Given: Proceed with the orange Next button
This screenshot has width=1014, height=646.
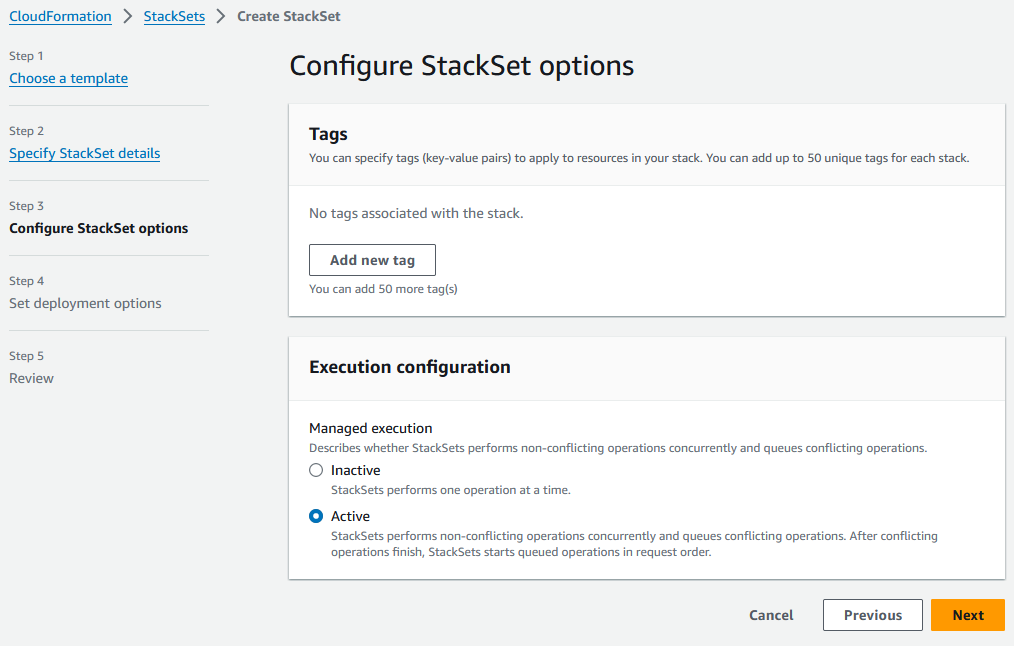Looking at the screenshot, I should pyautogui.click(x=967, y=616).
